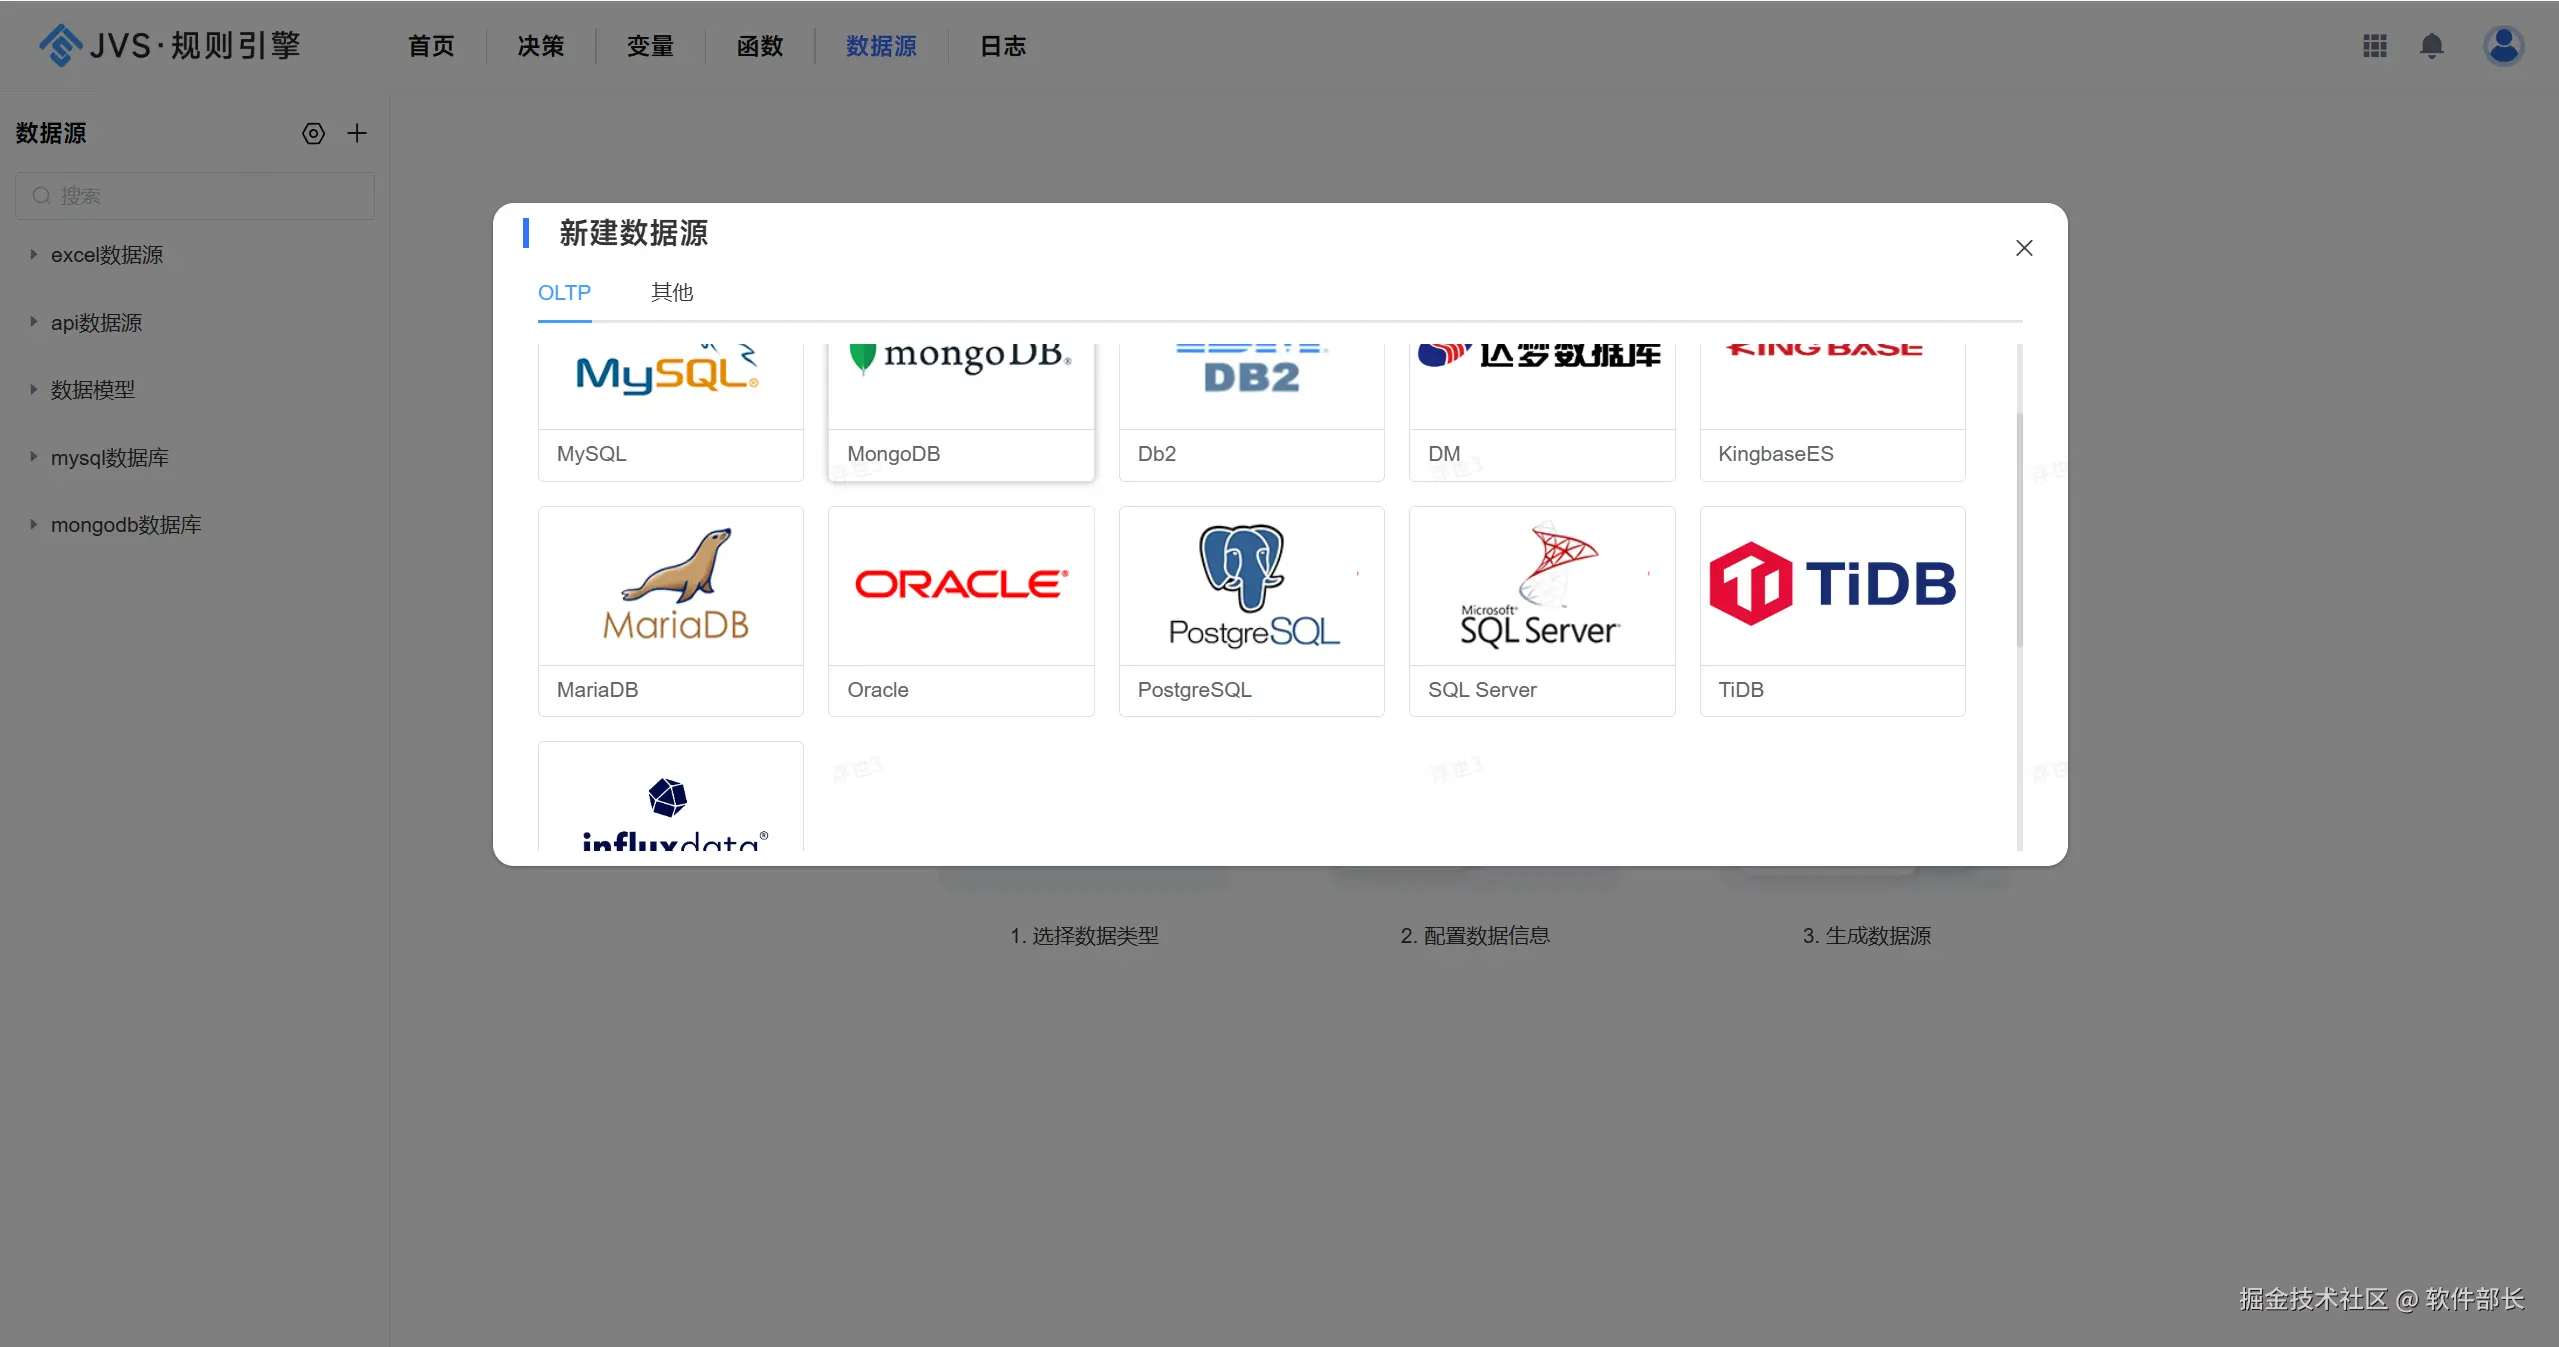2559x1347 pixels.
Task: Switch to the 其他 tab
Action: coord(671,292)
